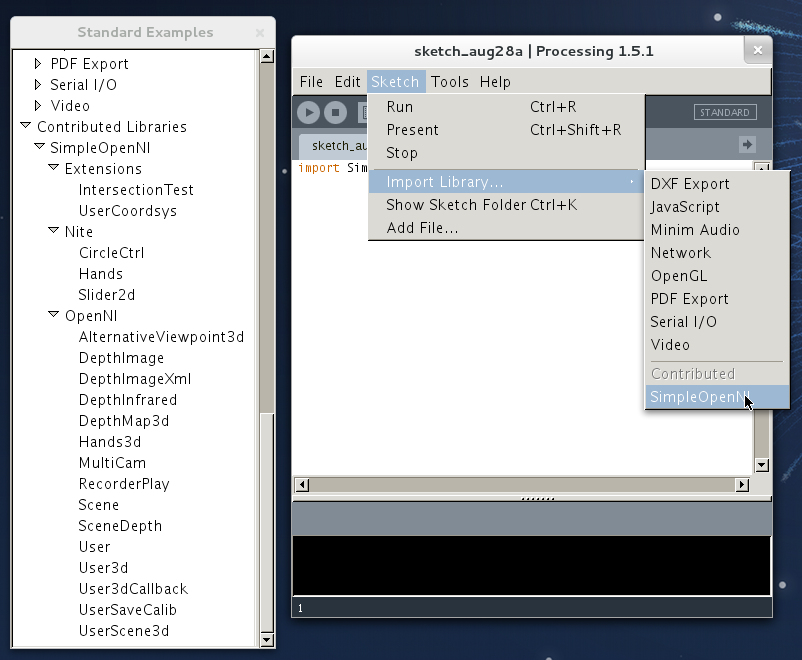Screen dimensions: 802x660
Task: Click the Run (play) toolbar button
Action: click(308, 113)
